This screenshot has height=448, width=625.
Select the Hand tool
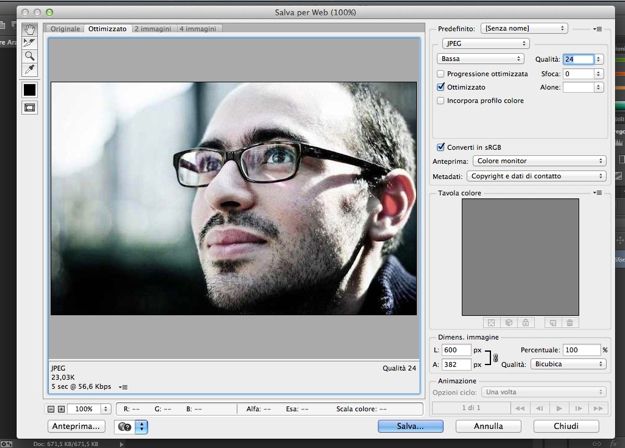(x=29, y=28)
